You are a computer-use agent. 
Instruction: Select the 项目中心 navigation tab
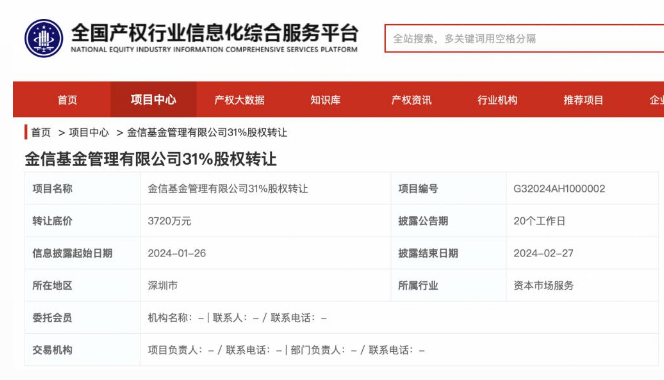[x=153, y=100]
